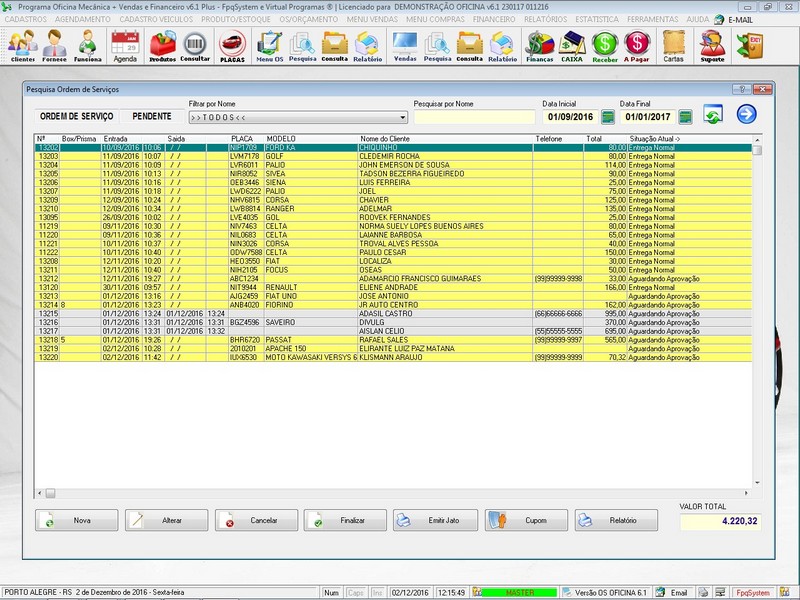The image size is (800, 600).
Task: Open the CAIXA cash register icon
Action: [572, 46]
